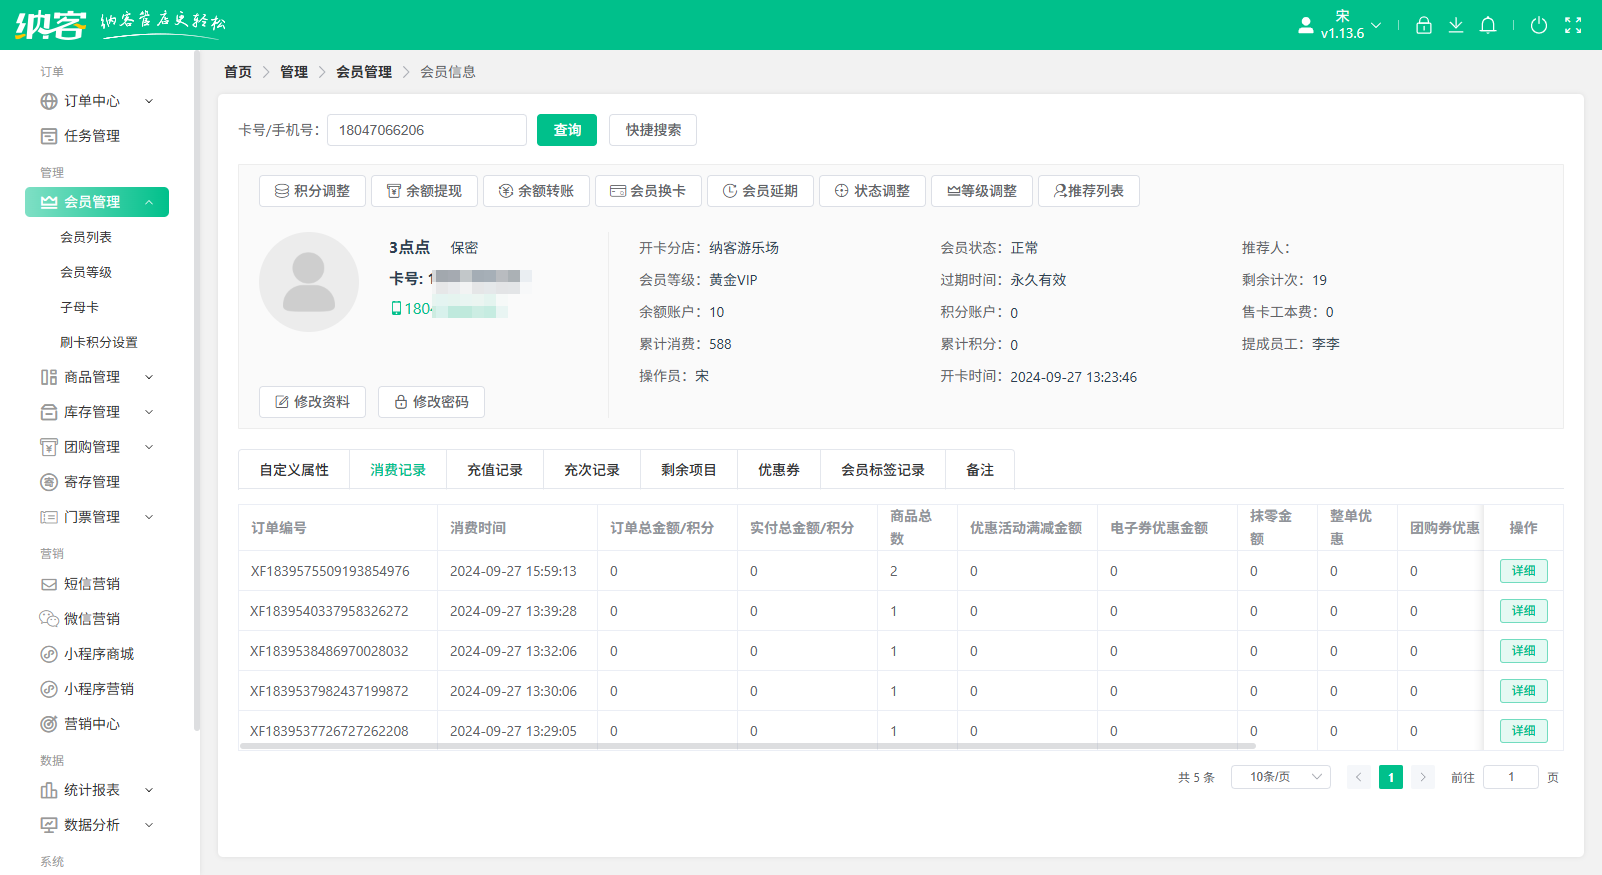
Task: Switch to the 优惠券 tab
Action: [x=778, y=470]
